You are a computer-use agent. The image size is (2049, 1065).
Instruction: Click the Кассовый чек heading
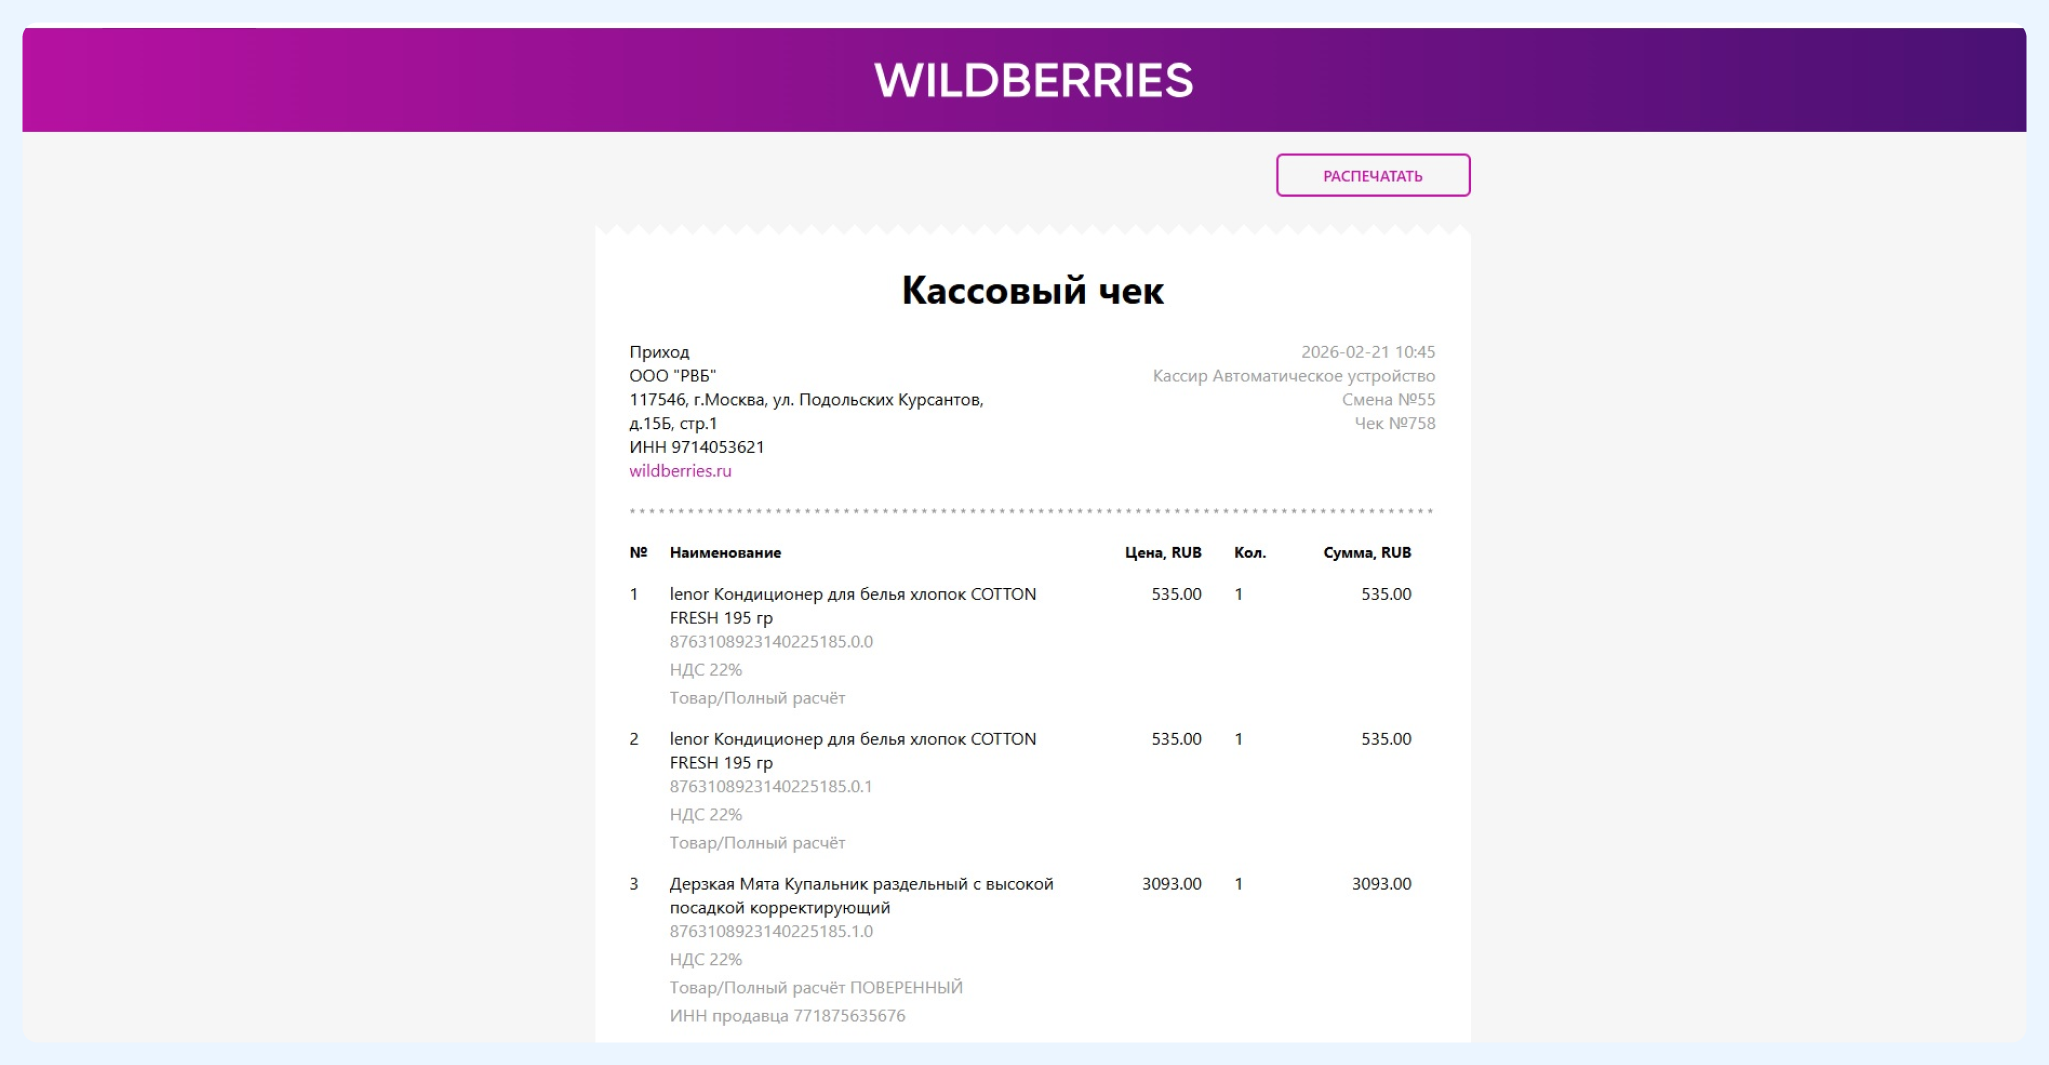pyautogui.click(x=1032, y=290)
